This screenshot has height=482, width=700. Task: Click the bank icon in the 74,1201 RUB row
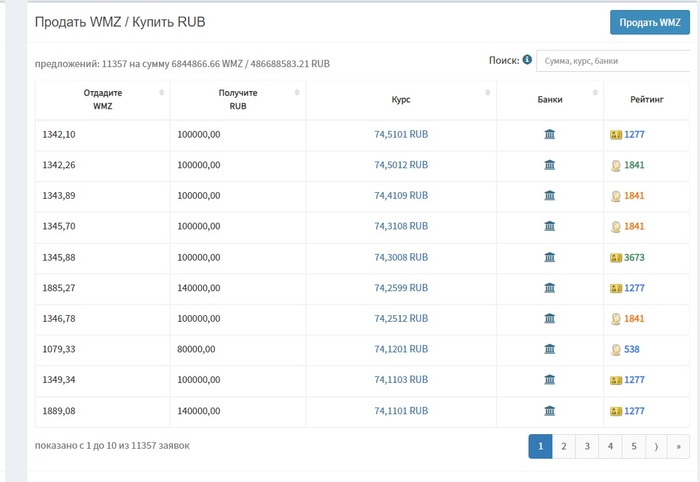click(549, 349)
